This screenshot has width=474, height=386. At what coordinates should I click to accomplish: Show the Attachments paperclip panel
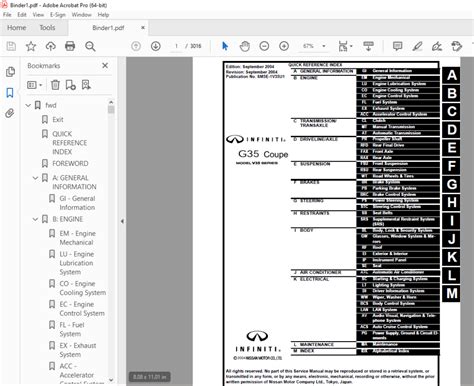(x=10, y=114)
